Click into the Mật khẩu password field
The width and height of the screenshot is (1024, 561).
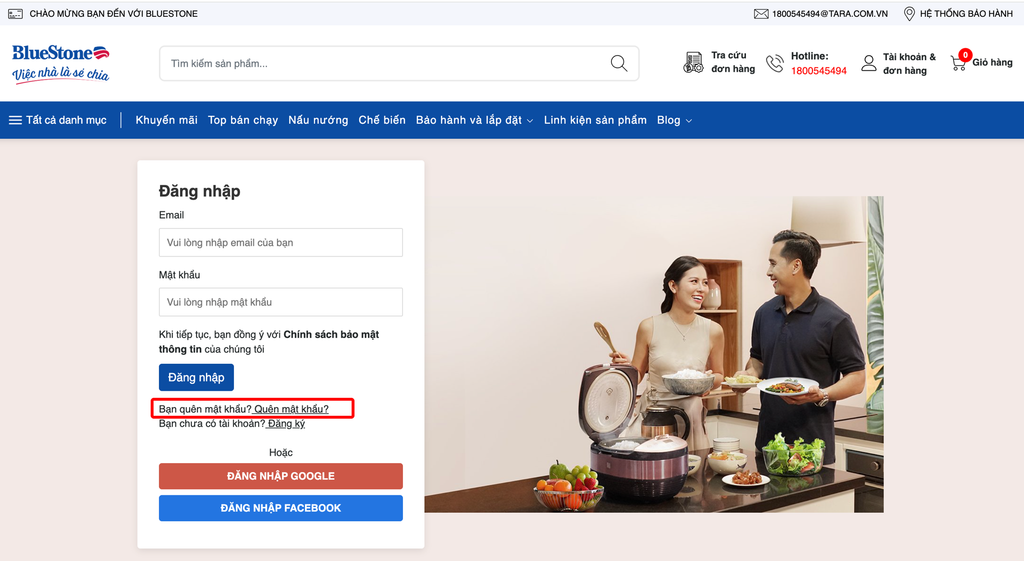(280, 302)
